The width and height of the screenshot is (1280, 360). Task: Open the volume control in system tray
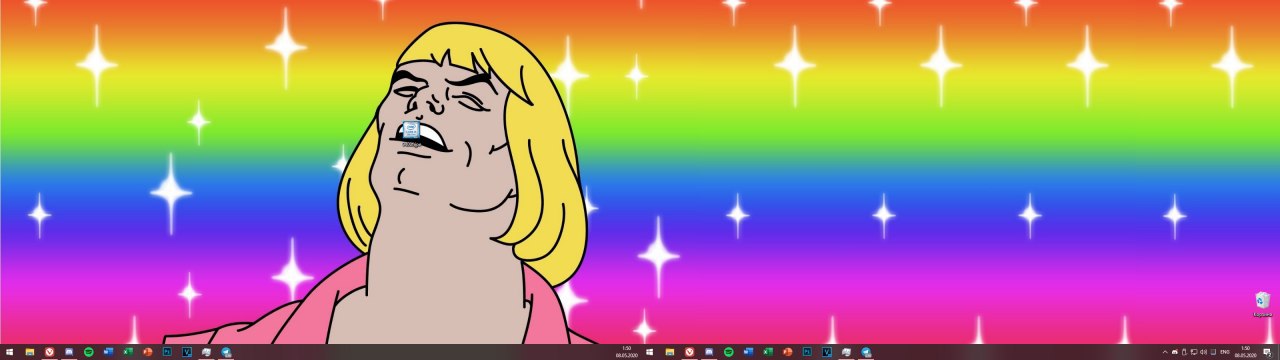tap(1203, 352)
